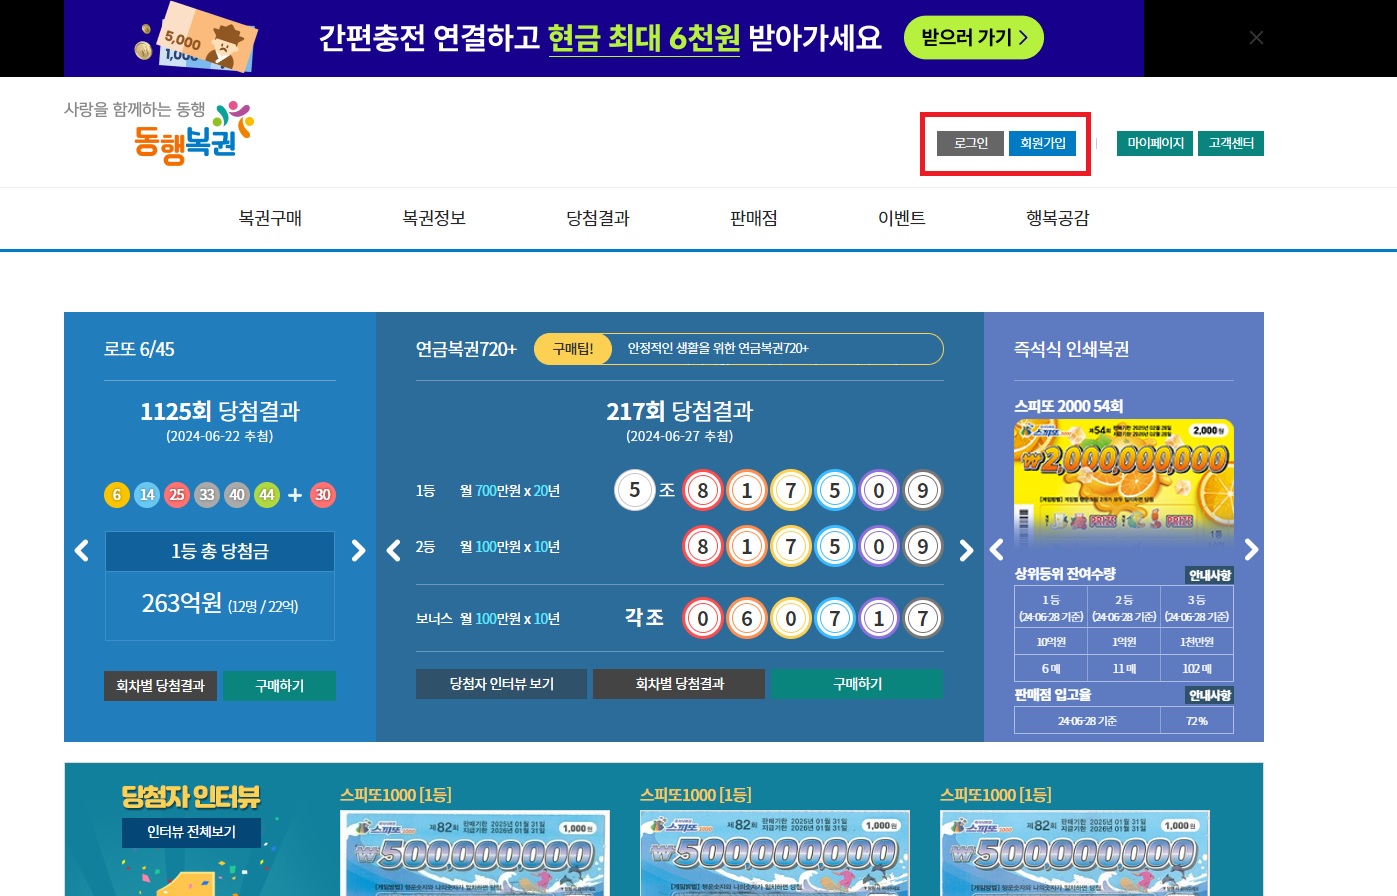
Task: Open first 스피또1000 [1등] ticket thumbnail
Action: point(477,853)
